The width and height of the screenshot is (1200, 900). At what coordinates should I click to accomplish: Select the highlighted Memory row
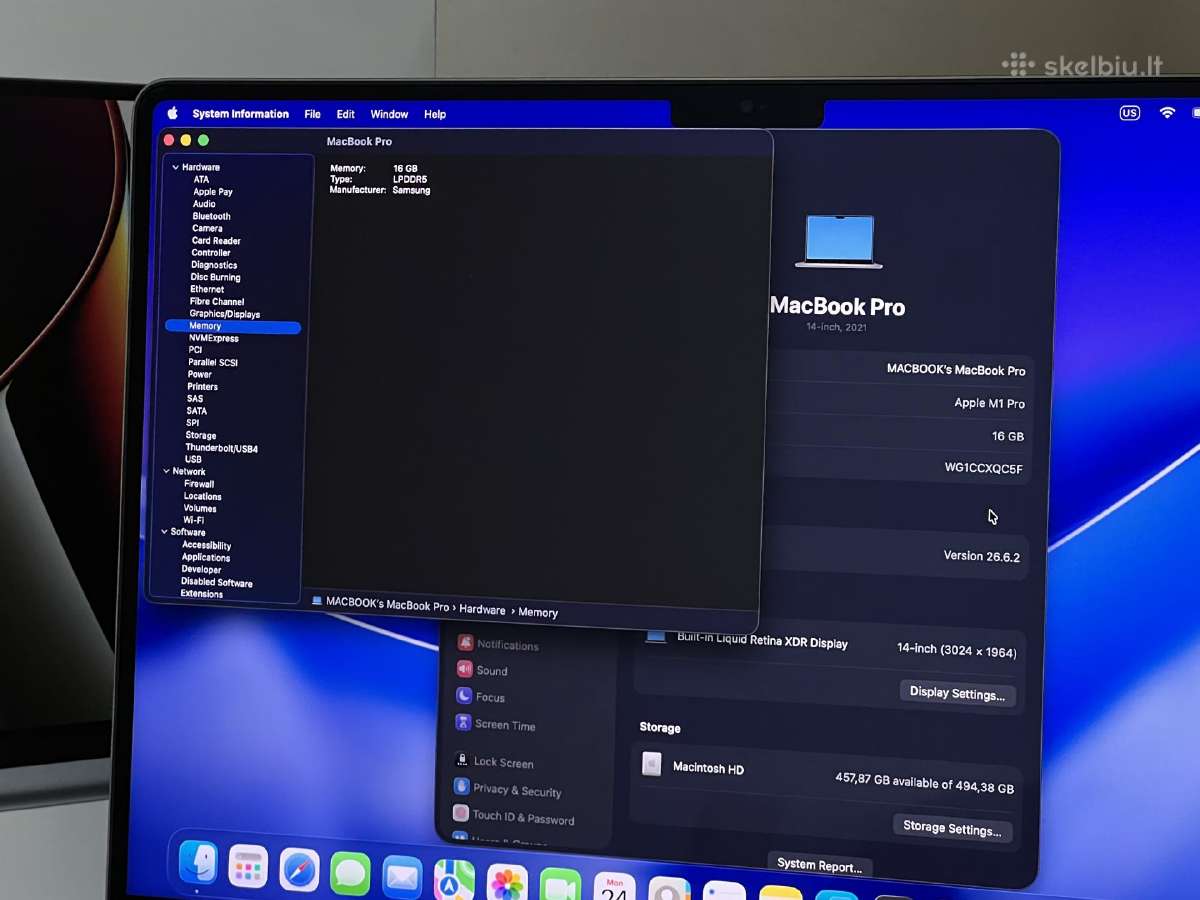pos(232,327)
